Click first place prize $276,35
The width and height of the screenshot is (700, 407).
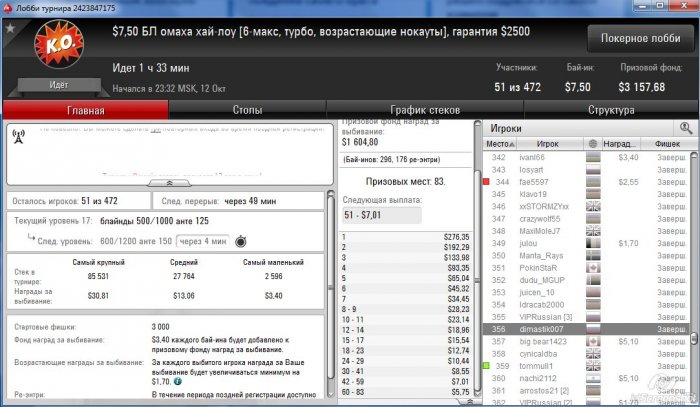click(456, 237)
